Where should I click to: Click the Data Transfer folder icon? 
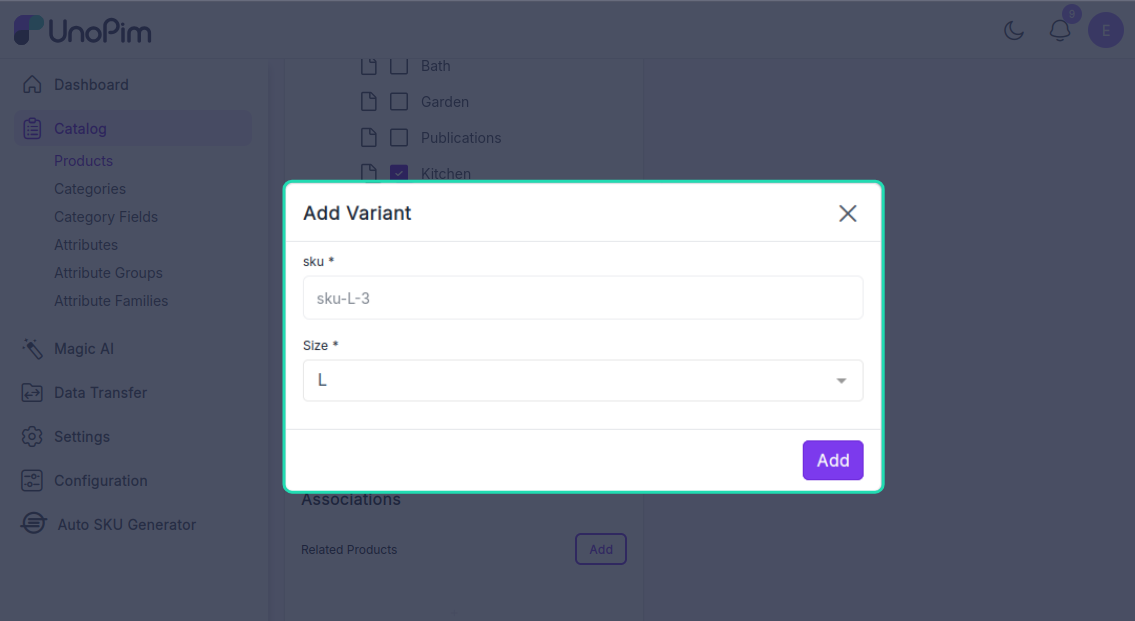coord(32,393)
